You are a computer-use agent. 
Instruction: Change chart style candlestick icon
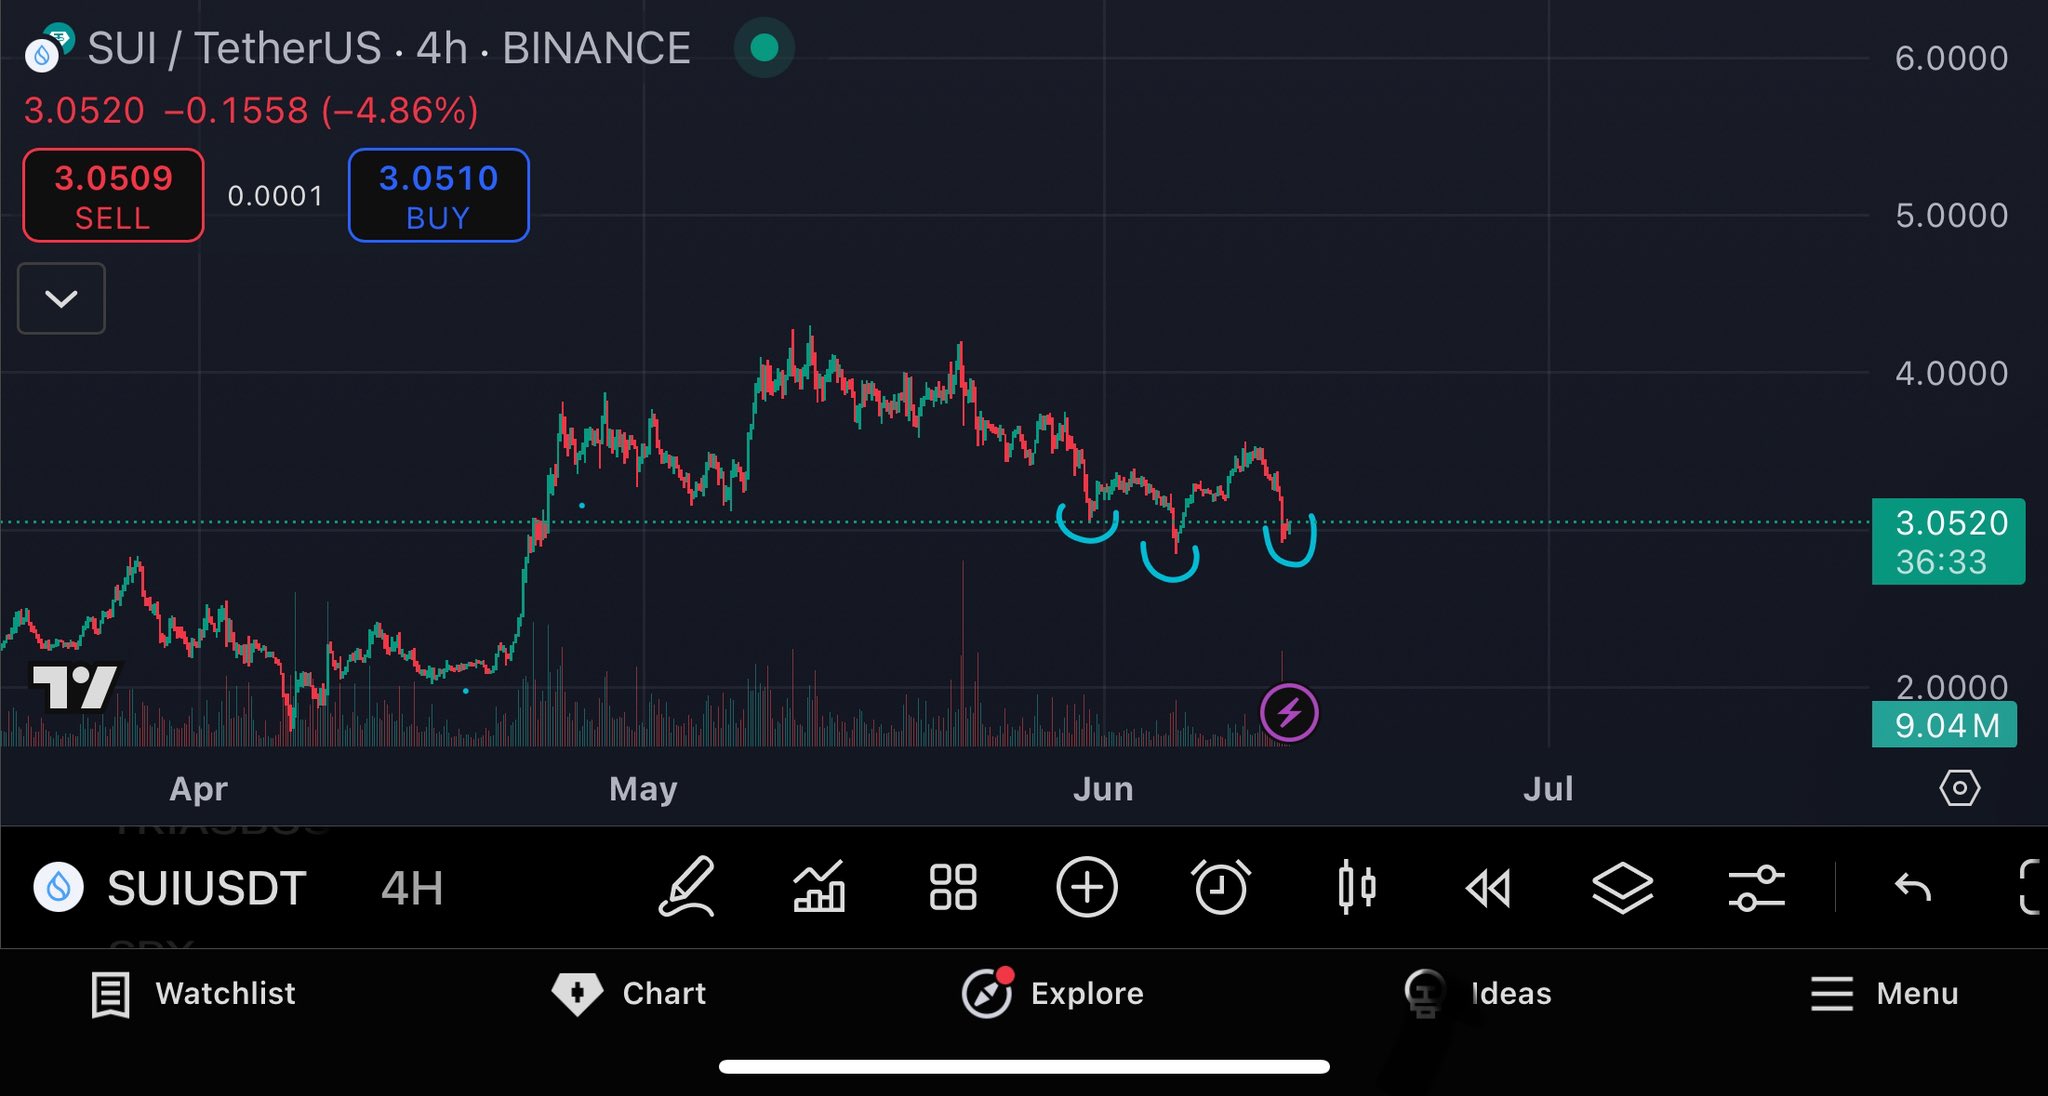[1356, 887]
